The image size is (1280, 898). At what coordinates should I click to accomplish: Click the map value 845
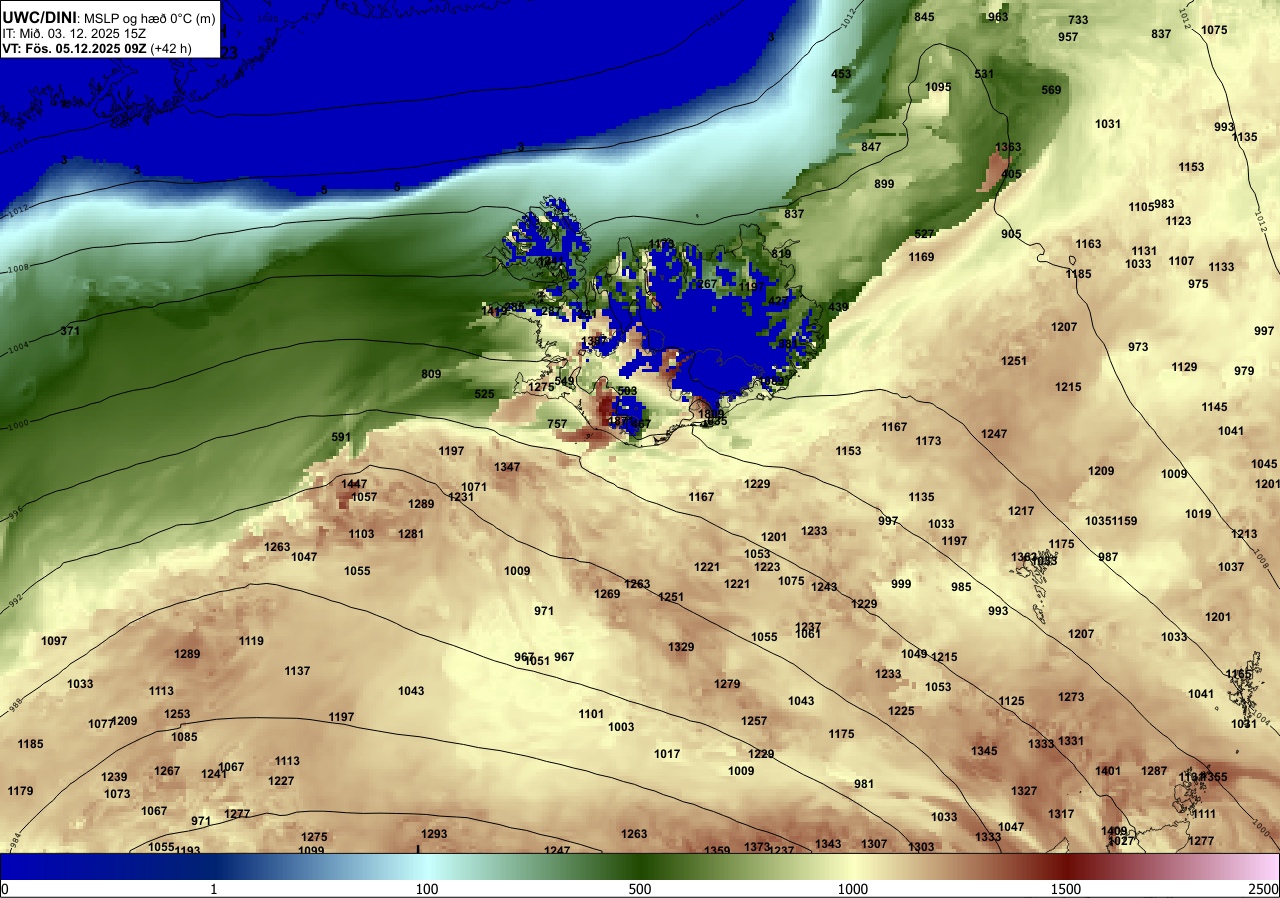924,17
